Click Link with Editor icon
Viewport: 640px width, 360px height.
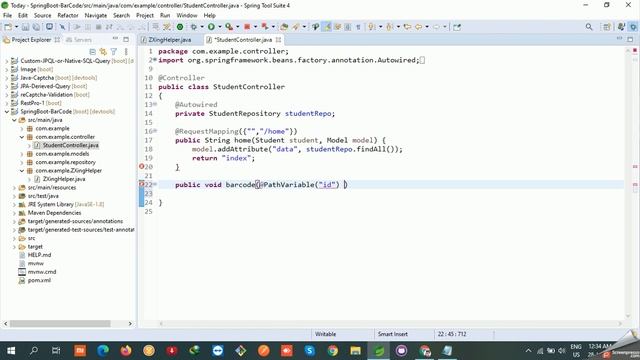pyautogui.click(x=103, y=51)
